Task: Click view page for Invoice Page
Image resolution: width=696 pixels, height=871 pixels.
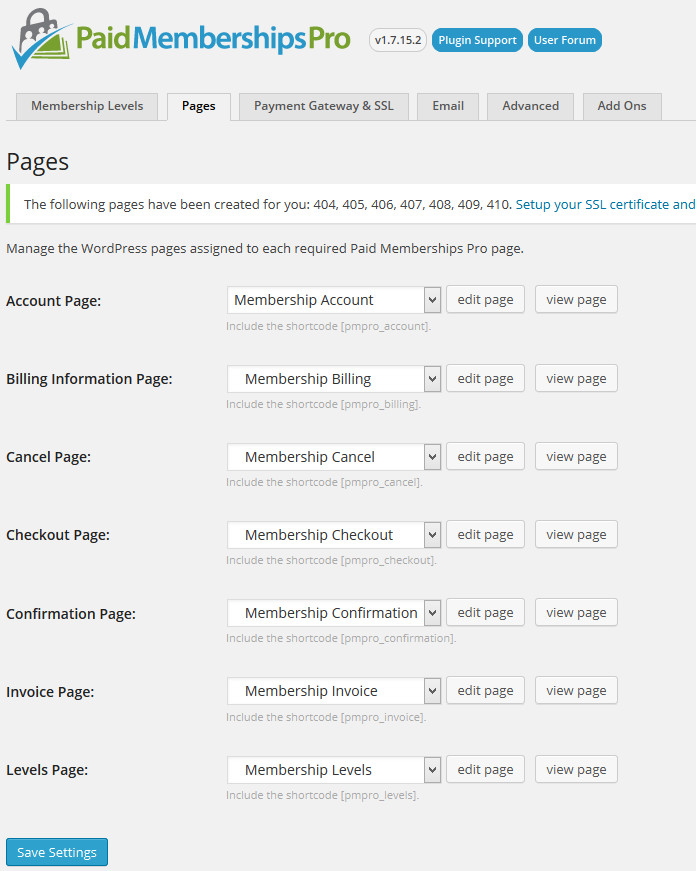Action: [576, 690]
